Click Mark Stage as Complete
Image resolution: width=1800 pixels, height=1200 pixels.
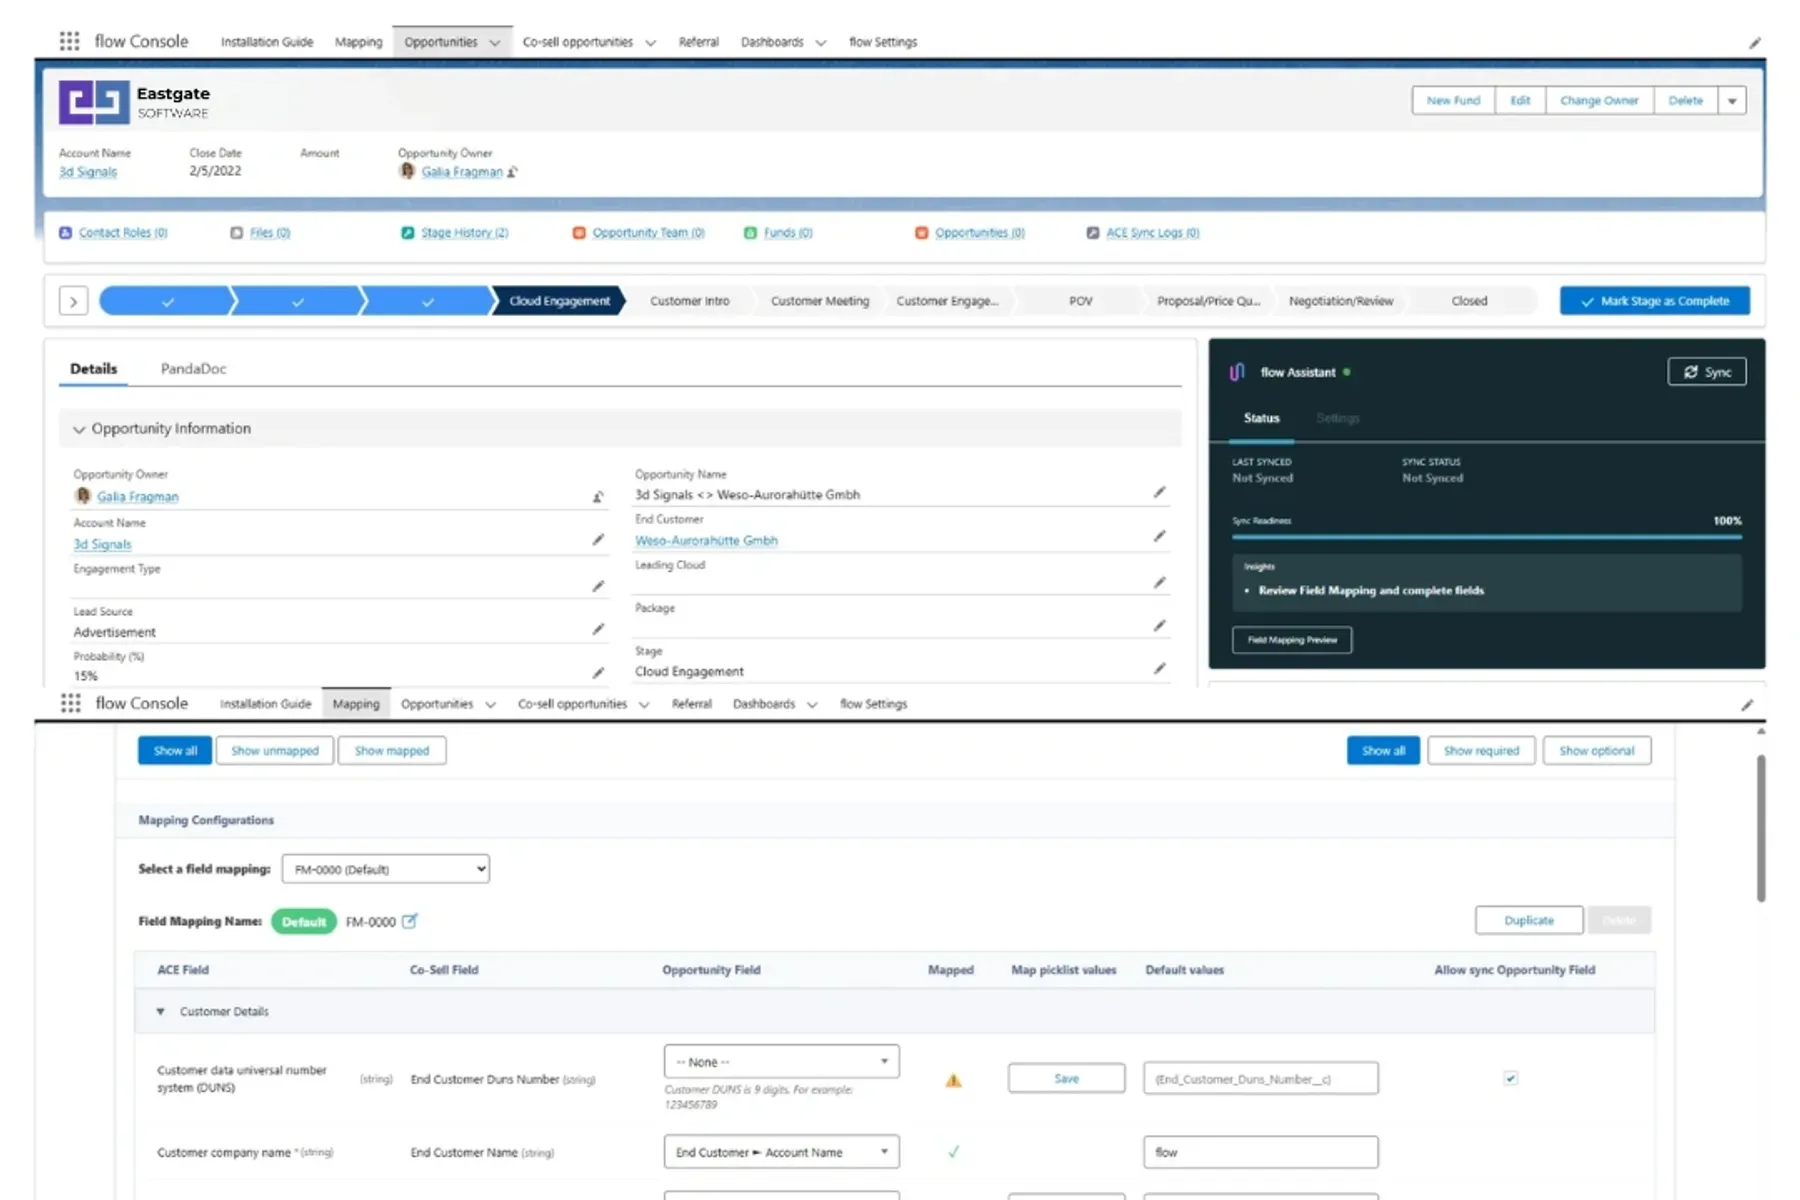(1654, 300)
